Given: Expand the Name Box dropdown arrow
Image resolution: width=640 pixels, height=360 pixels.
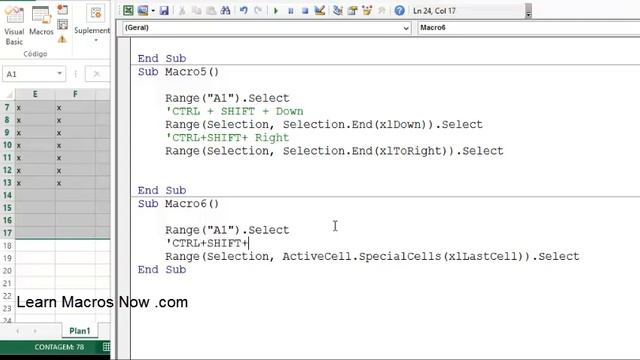Looking at the screenshot, I should [x=60, y=74].
